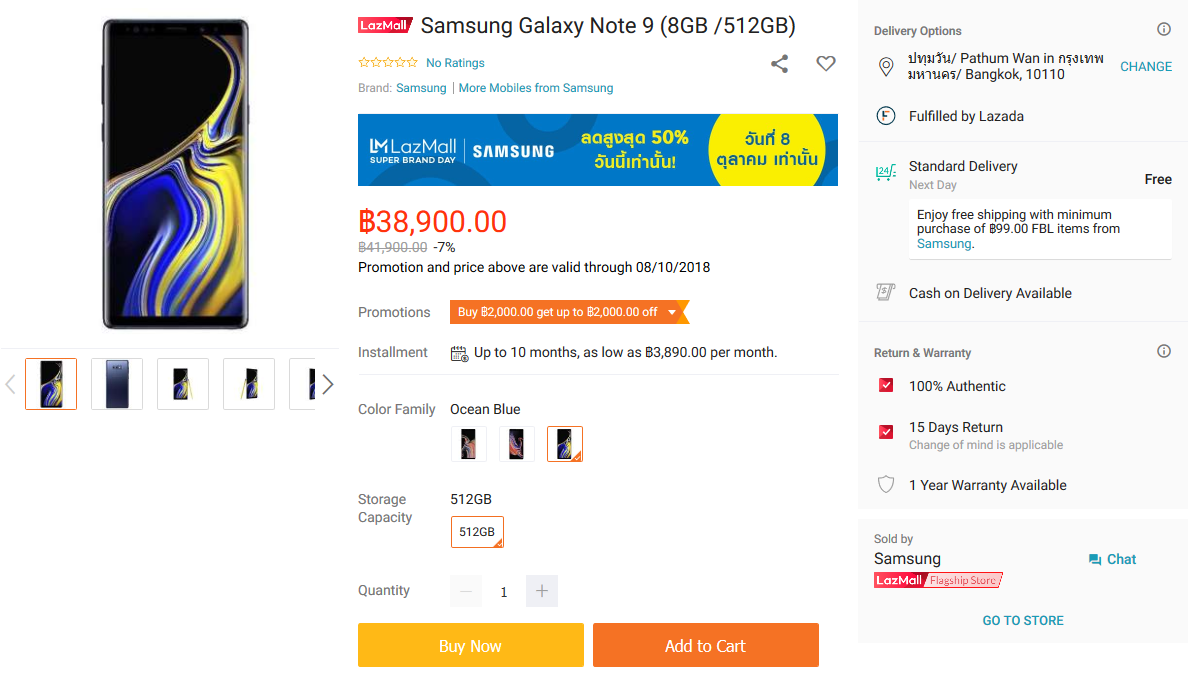Add product to wishlist with heart icon
This screenshot has height=683, width=1188.
(826, 64)
